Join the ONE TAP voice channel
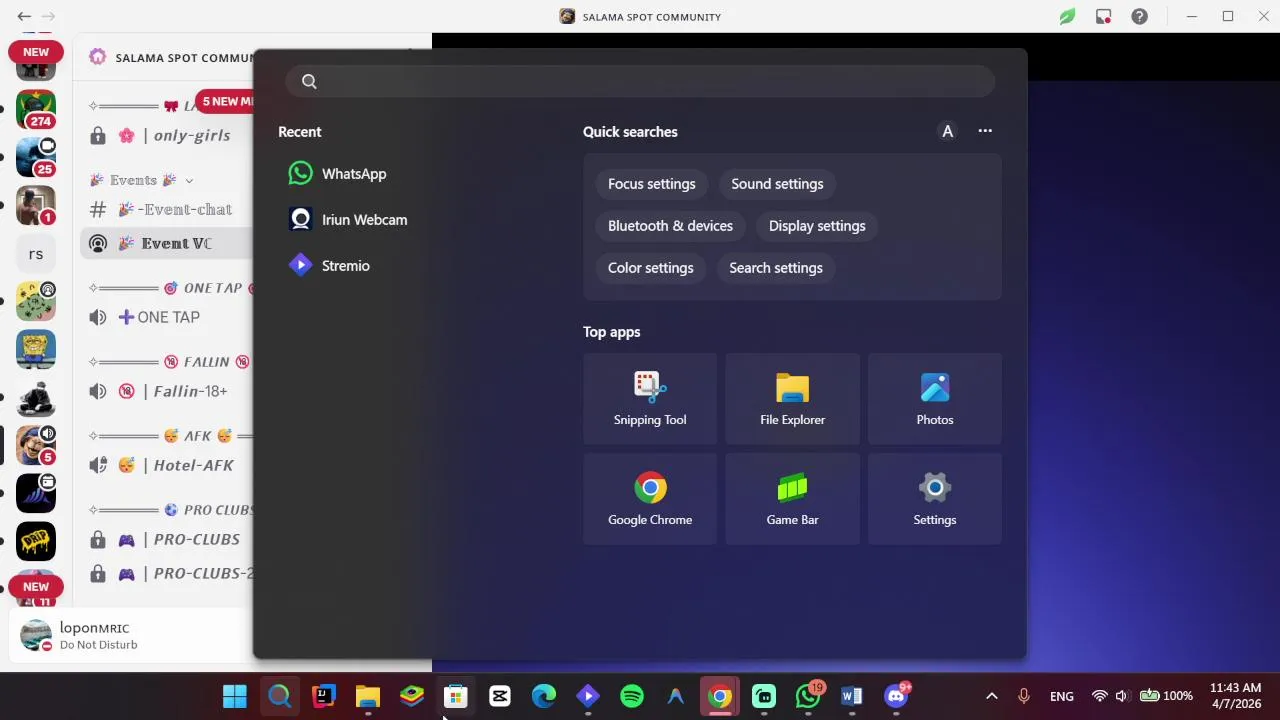The width and height of the screenshot is (1280, 720). click(x=167, y=318)
